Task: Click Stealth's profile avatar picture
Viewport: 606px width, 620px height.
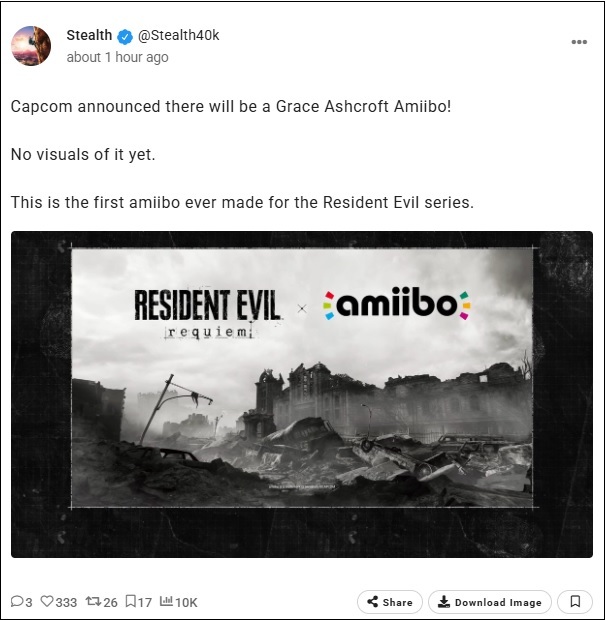Action: coord(31,46)
